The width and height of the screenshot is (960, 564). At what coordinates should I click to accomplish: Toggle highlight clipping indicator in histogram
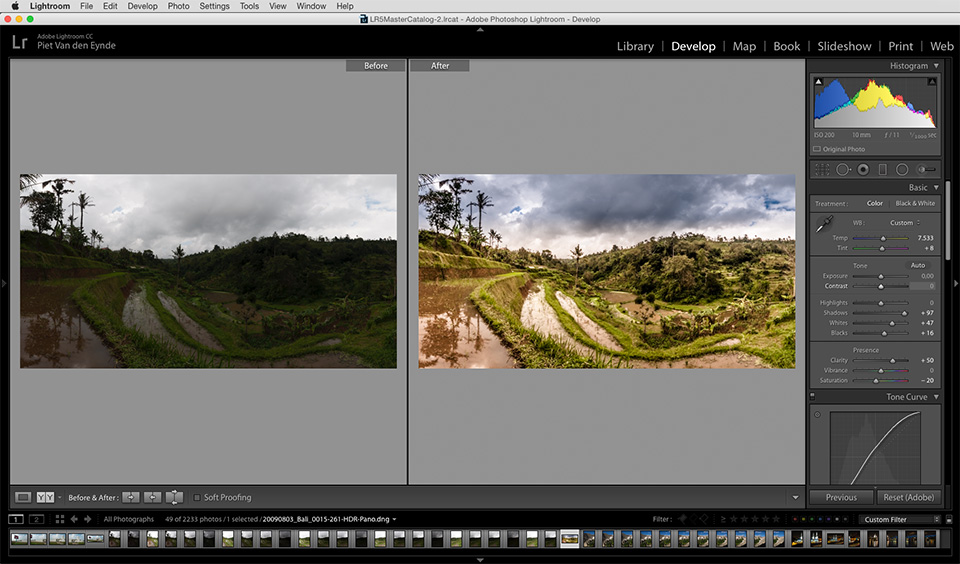tap(932, 81)
